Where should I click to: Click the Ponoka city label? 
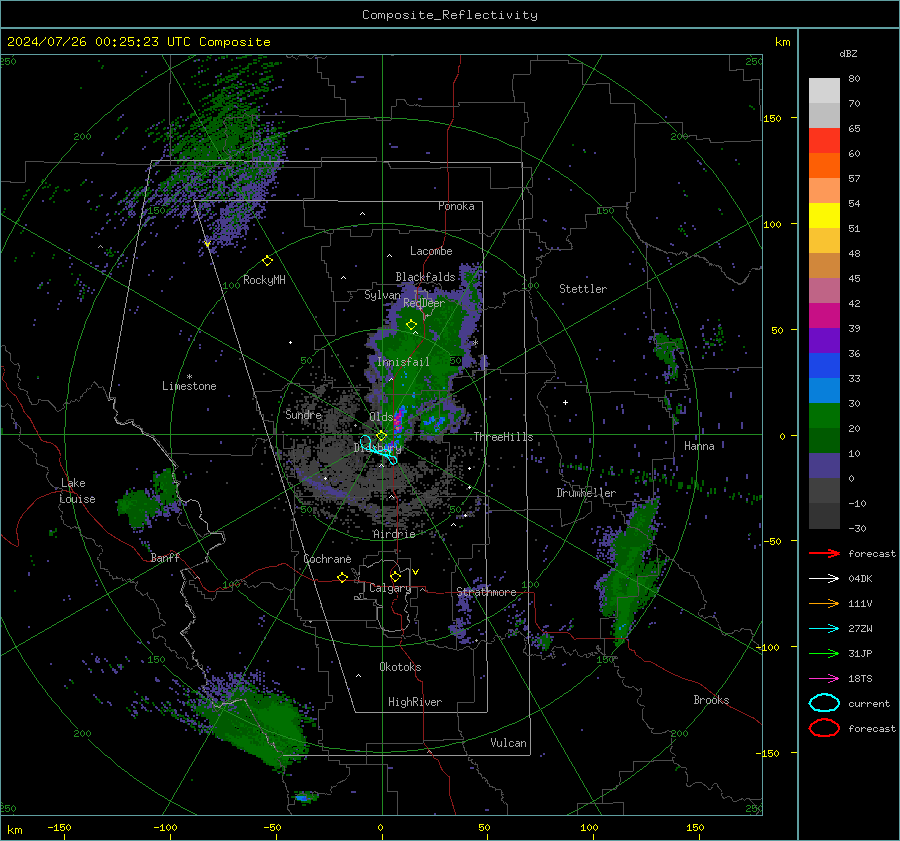456,206
